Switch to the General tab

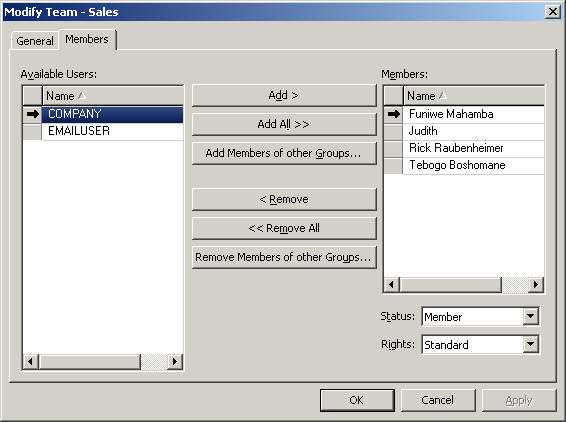[x=35, y=41]
